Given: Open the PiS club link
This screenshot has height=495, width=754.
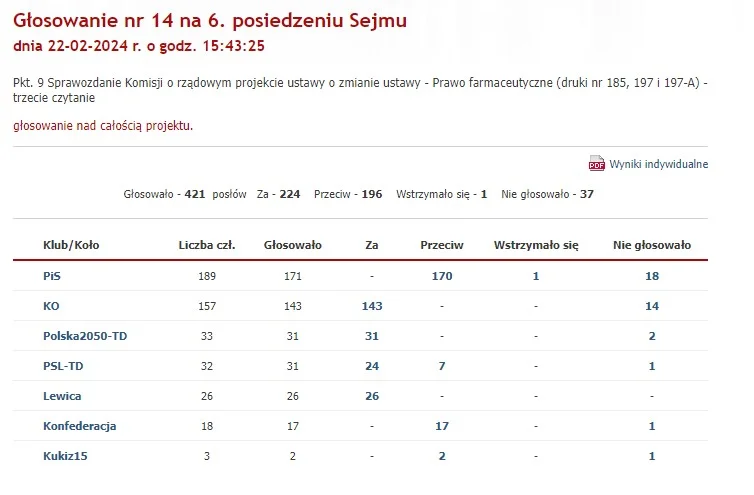Looking at the screenshot, I should [x=51, y=276].
